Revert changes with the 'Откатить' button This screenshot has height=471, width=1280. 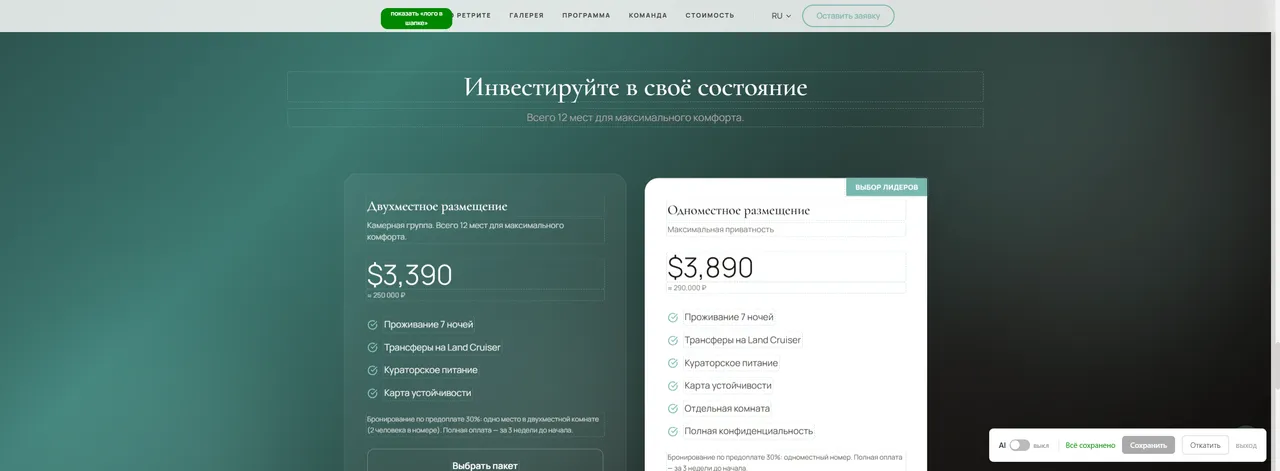[x=1205, y=445]
